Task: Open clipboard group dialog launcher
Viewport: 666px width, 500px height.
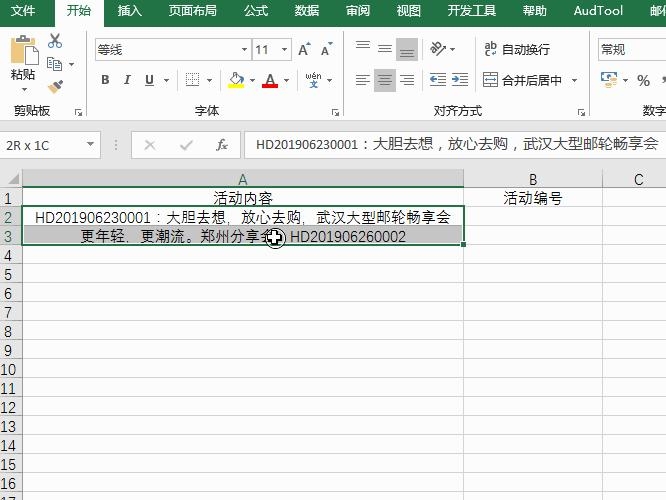Action: (78, 112)
